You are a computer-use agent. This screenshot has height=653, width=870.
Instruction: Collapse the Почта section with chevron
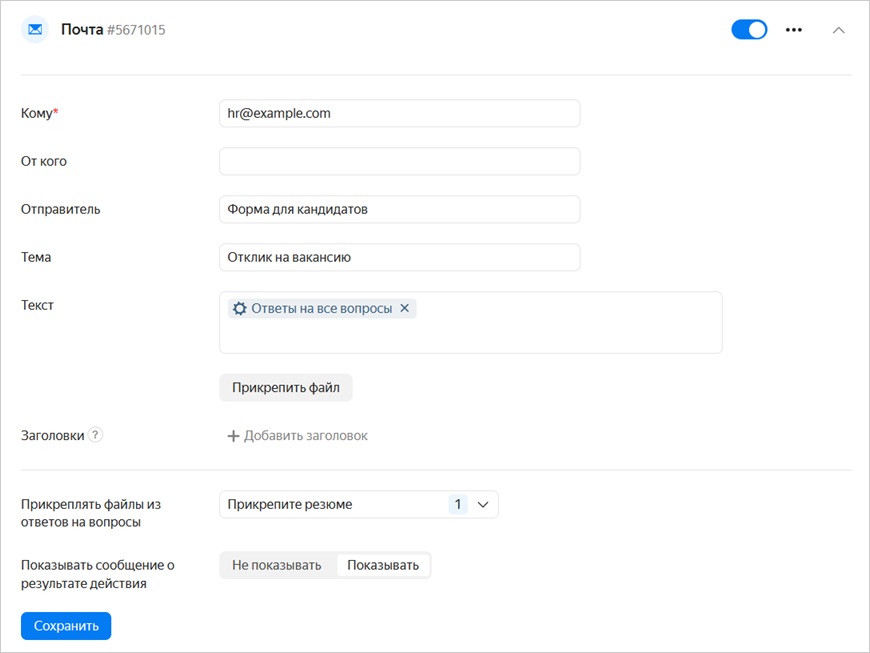(x=839, y=30)
